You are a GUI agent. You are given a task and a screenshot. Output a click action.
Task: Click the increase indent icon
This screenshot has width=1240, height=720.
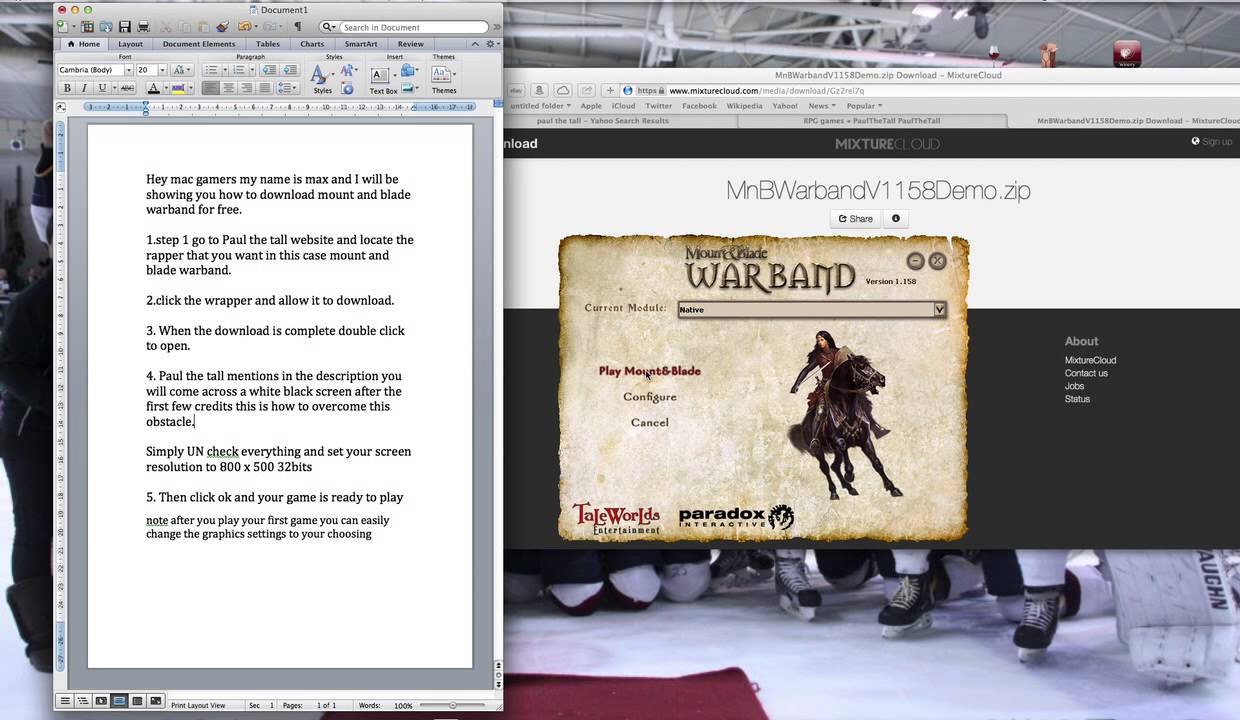(289, 70)
